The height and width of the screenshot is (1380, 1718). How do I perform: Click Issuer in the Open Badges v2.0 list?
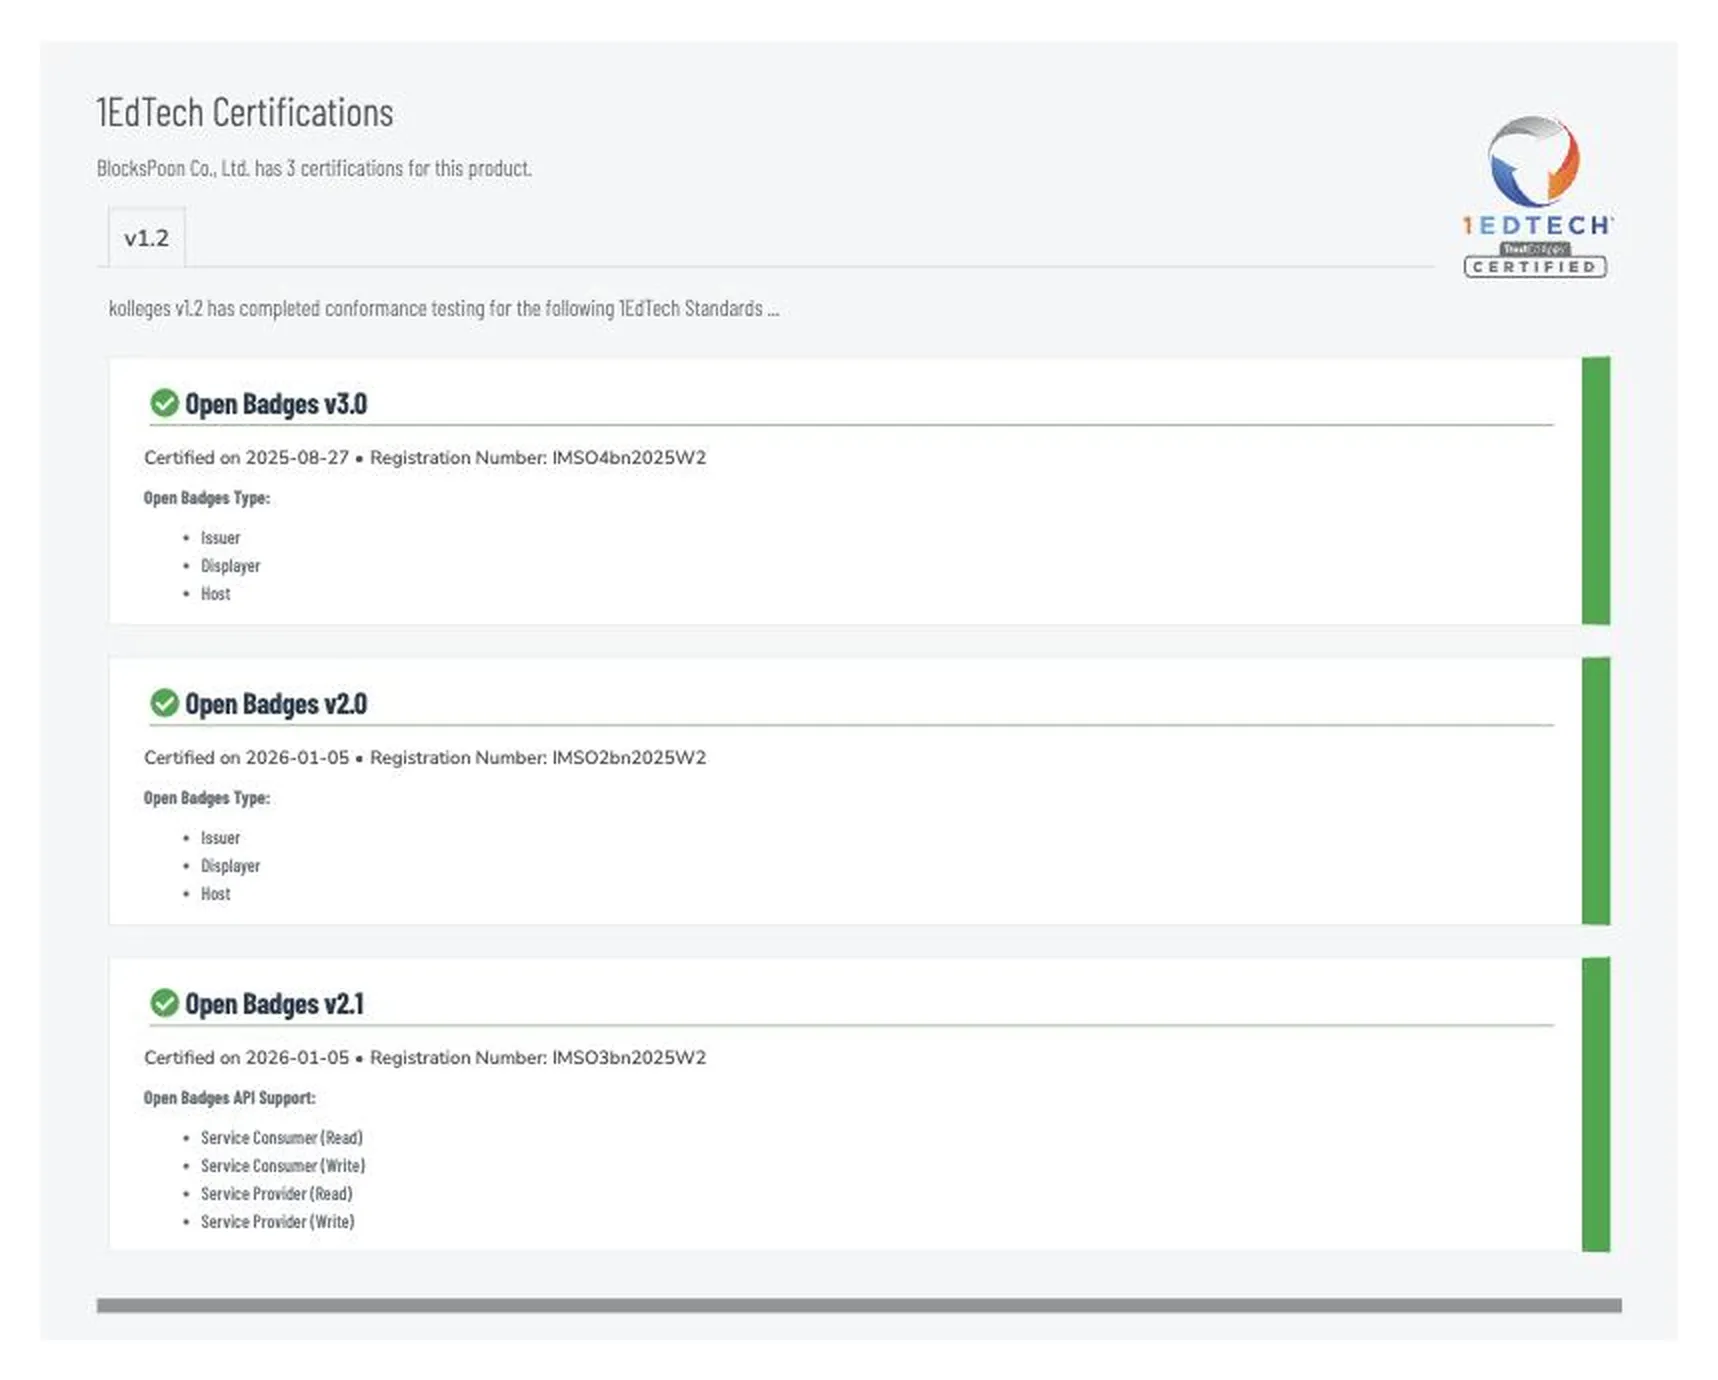coord(220,838)
